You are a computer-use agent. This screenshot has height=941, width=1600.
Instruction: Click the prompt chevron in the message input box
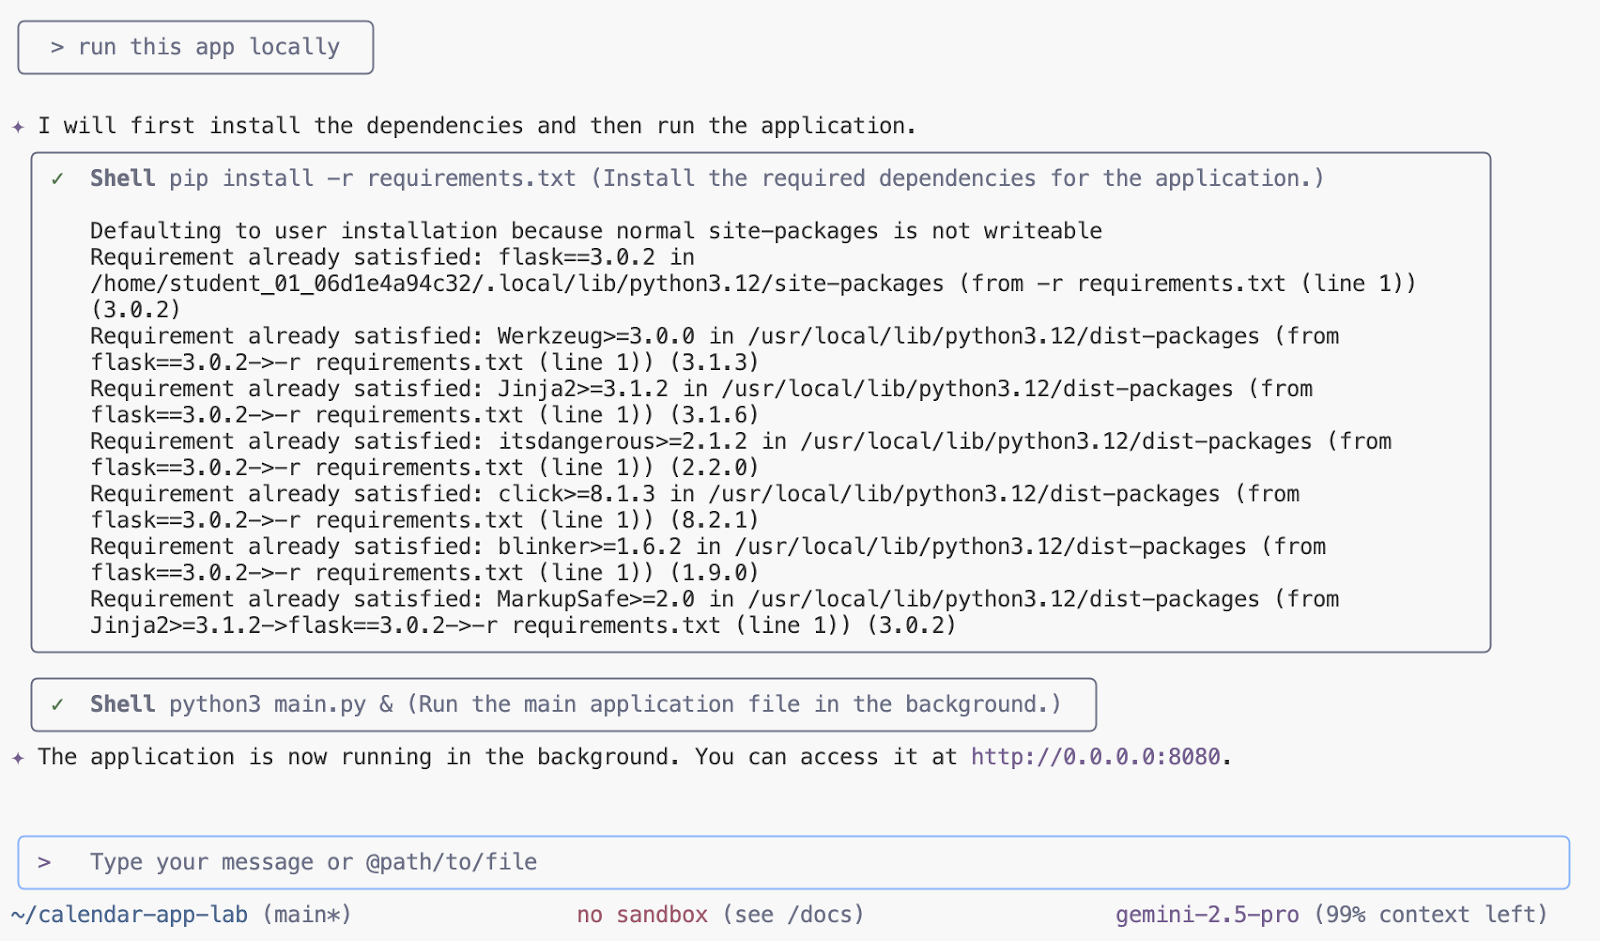44,862
